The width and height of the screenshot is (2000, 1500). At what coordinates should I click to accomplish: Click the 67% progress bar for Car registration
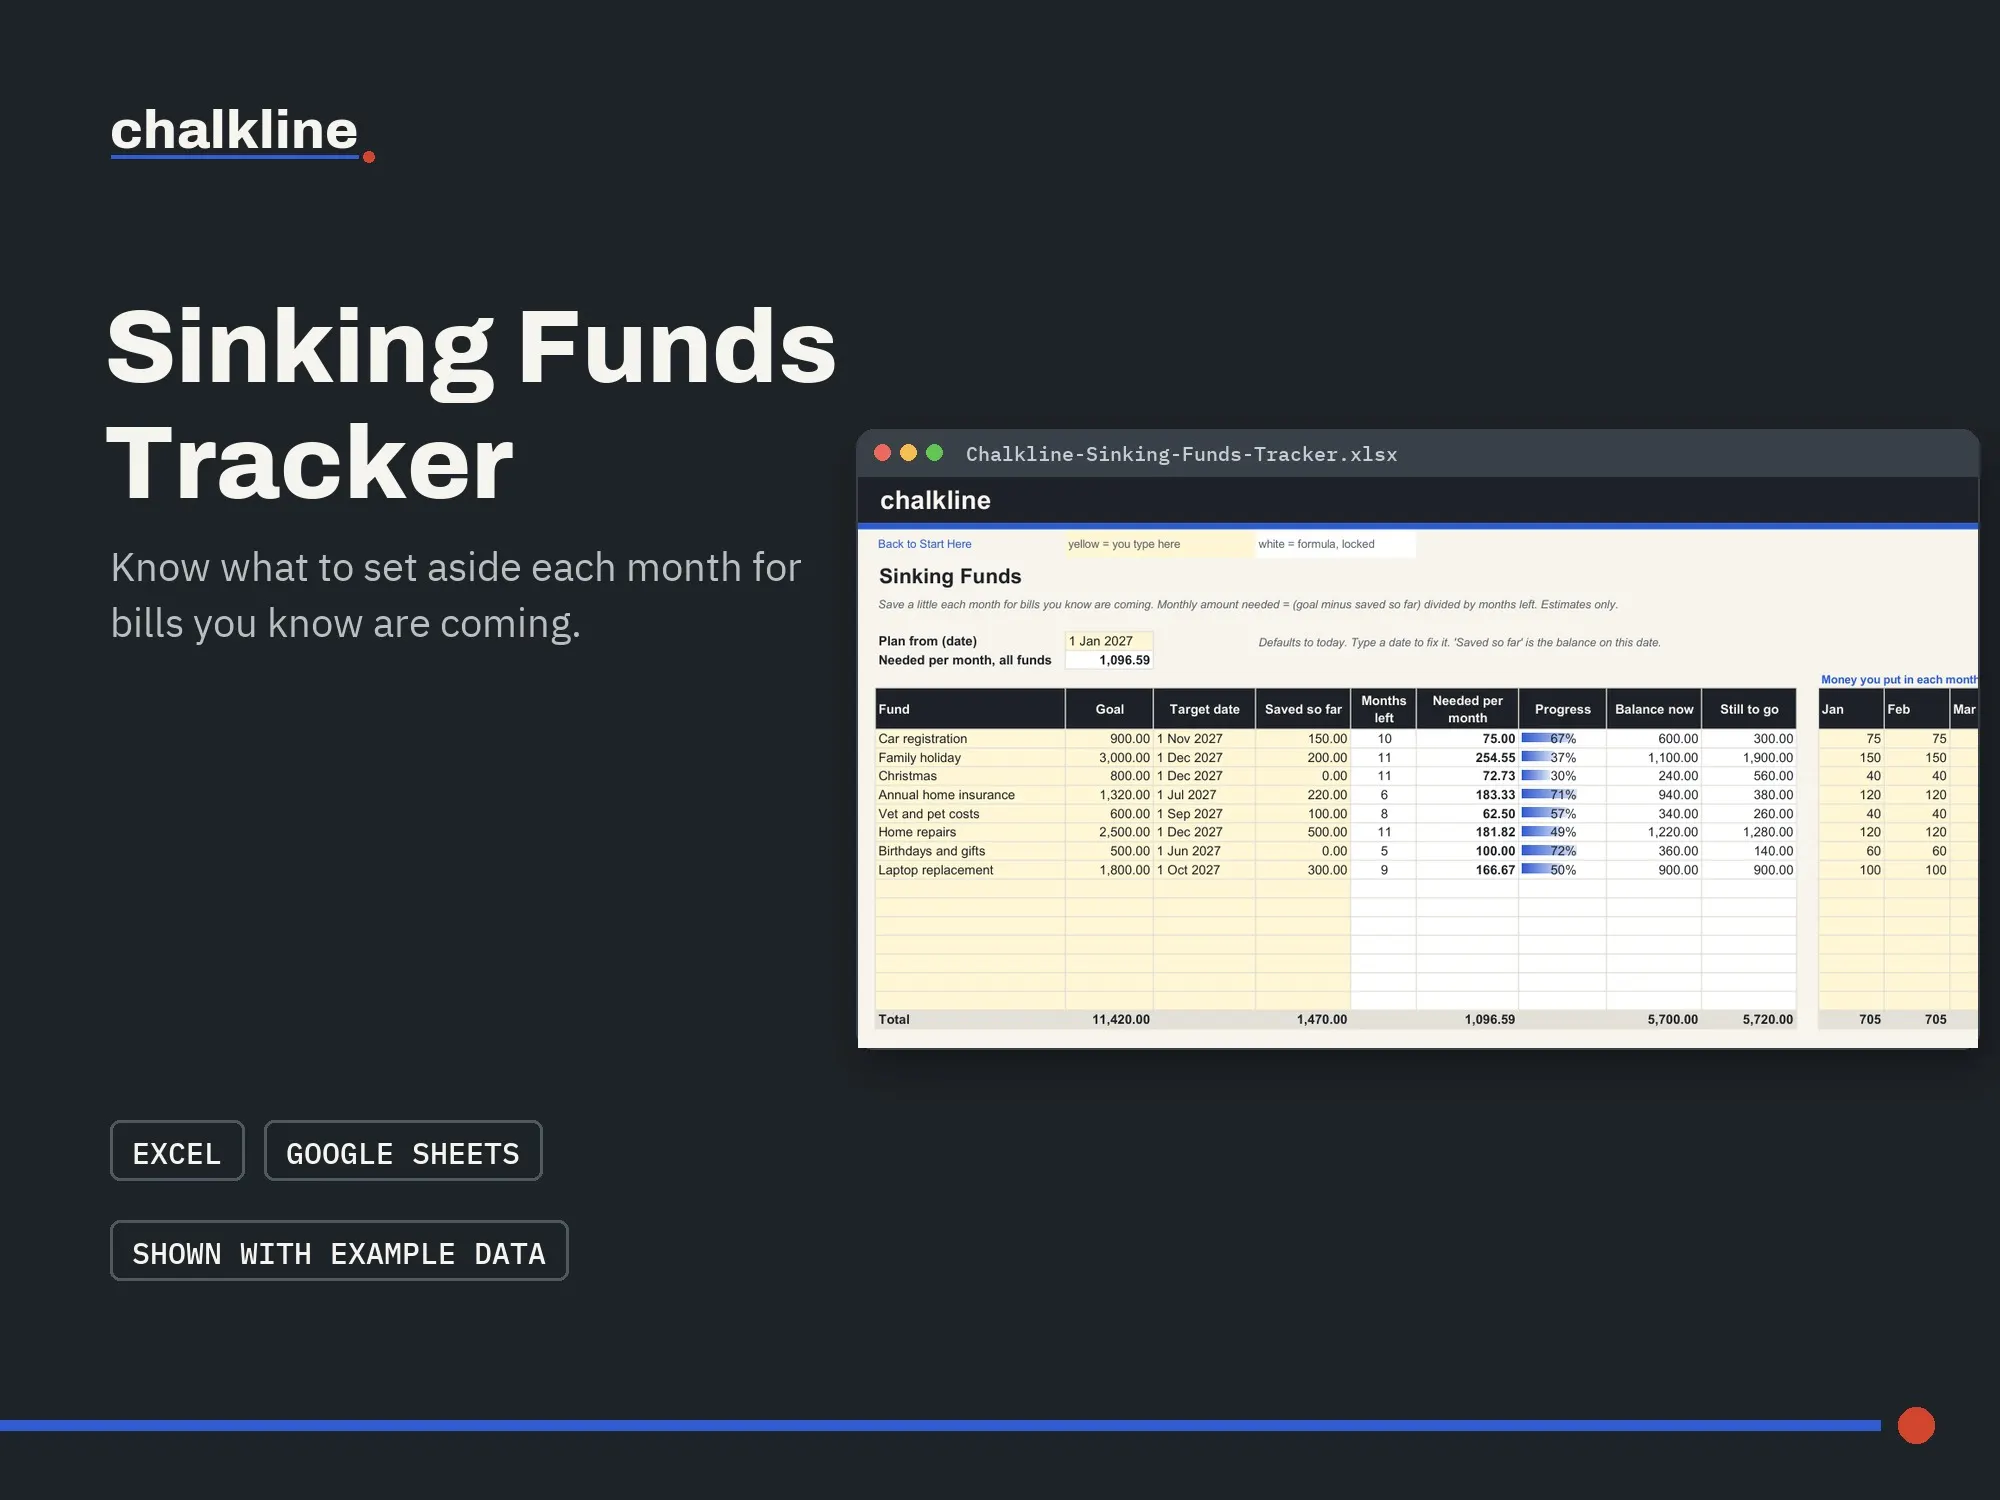pos(1562,739)
